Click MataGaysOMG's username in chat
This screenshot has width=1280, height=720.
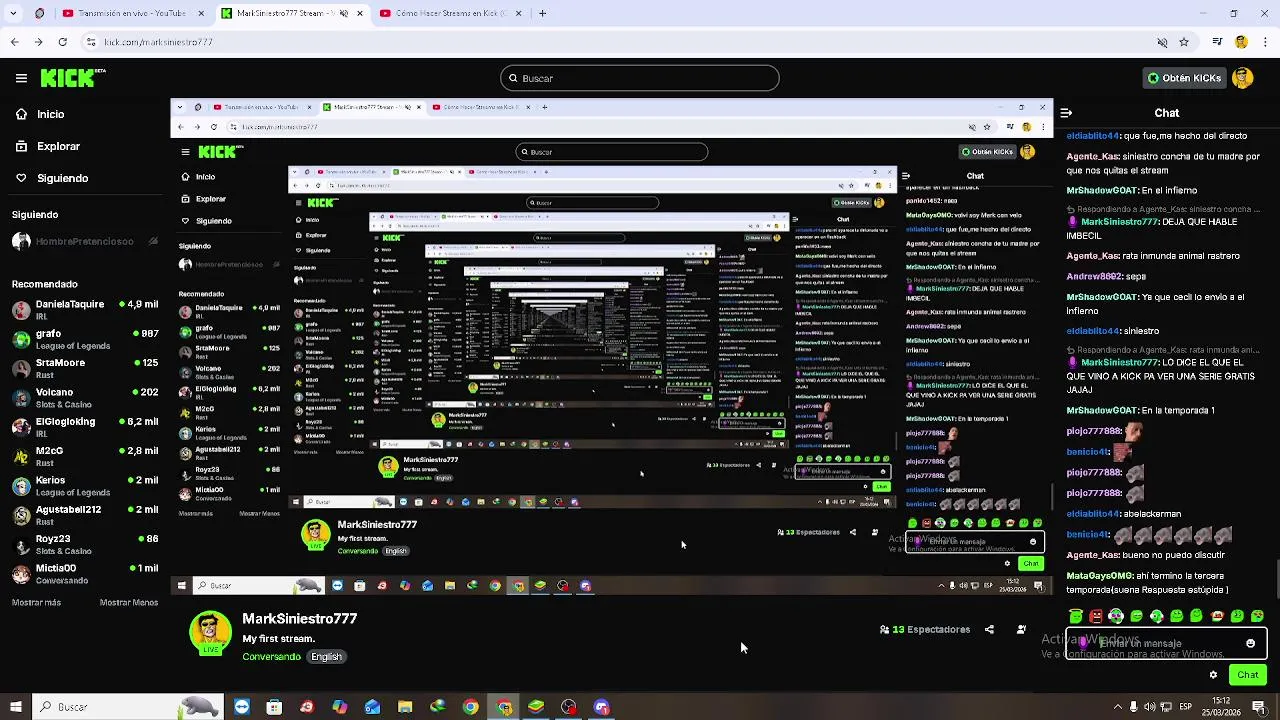click(x=1100, y=576)
